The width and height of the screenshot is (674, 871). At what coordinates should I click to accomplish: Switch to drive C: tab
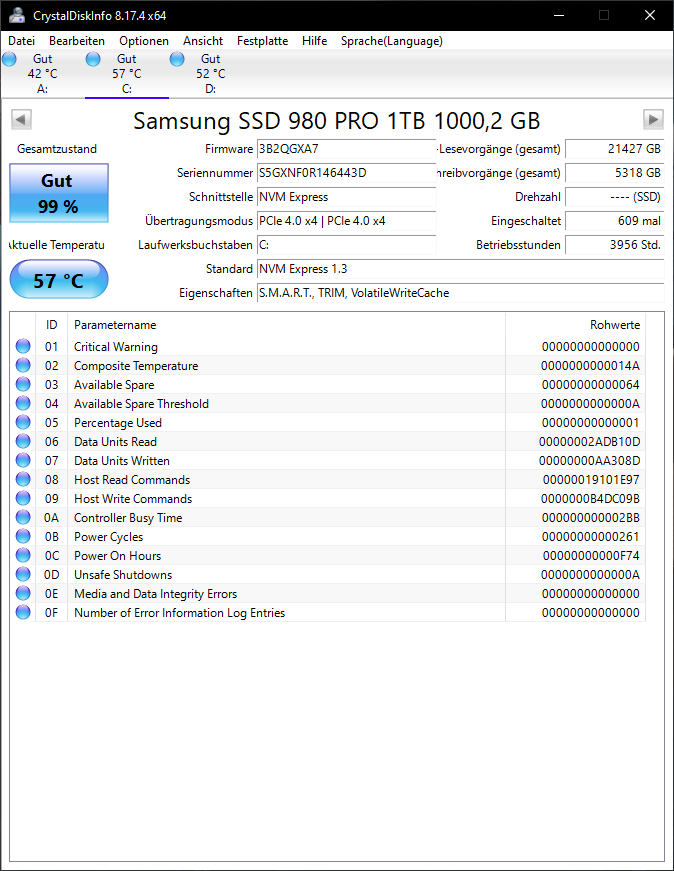pos(127,74)
